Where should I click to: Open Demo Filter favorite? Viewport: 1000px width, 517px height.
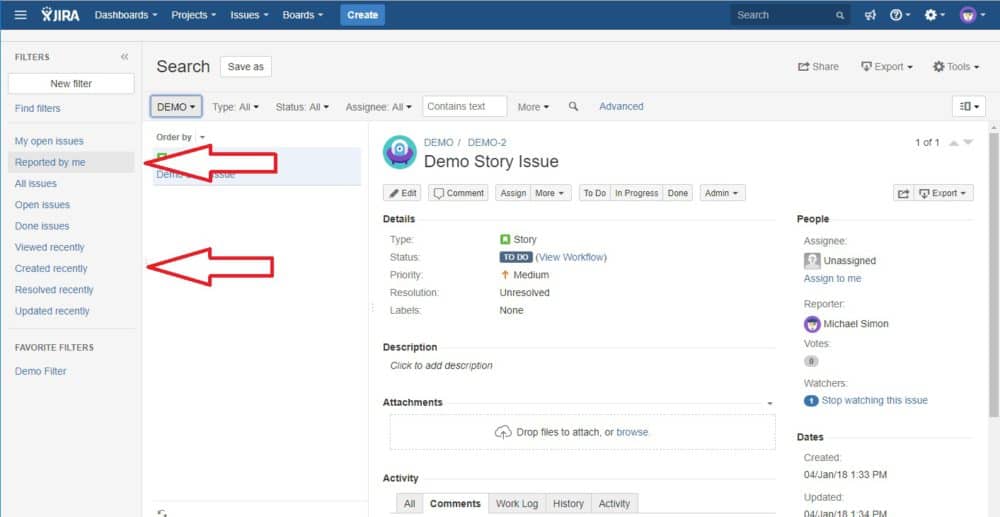[x=40, y=371]
